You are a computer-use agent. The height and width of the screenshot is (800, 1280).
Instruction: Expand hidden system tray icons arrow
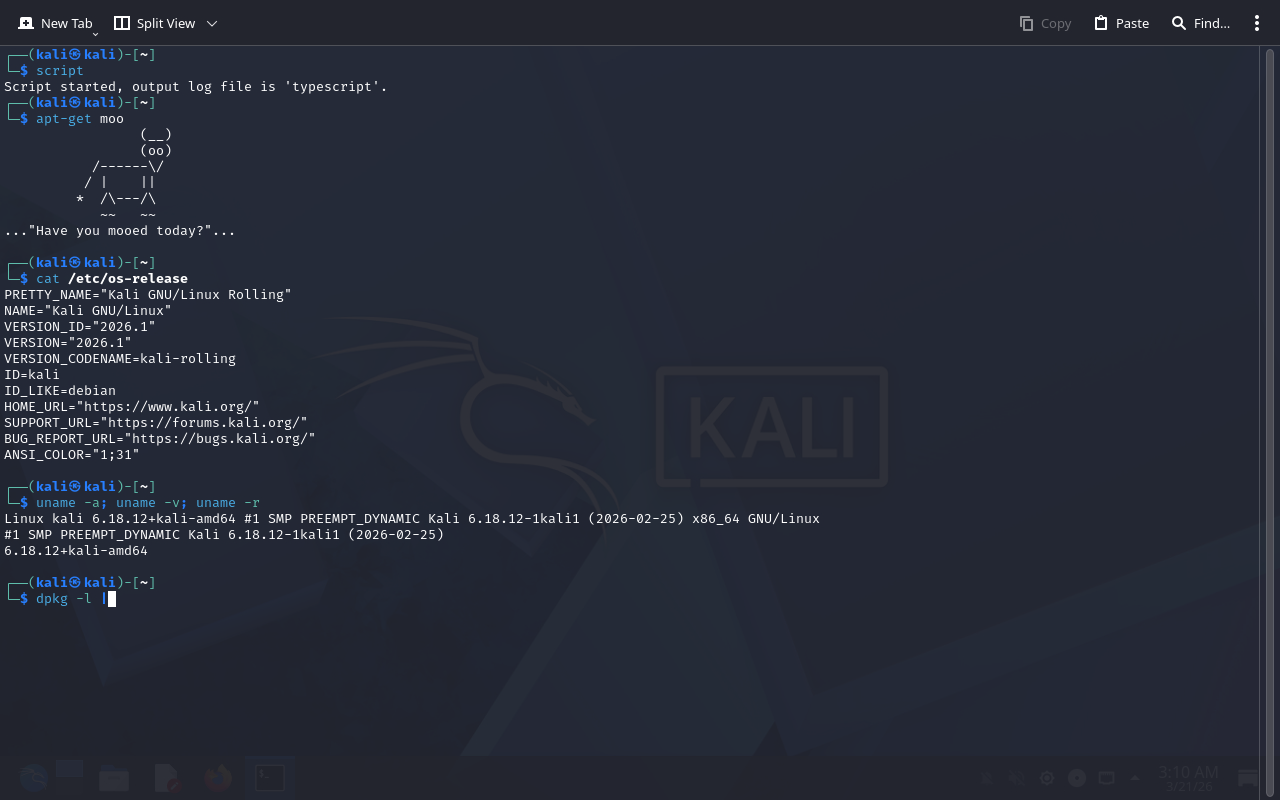click(x=1134, y=778)
